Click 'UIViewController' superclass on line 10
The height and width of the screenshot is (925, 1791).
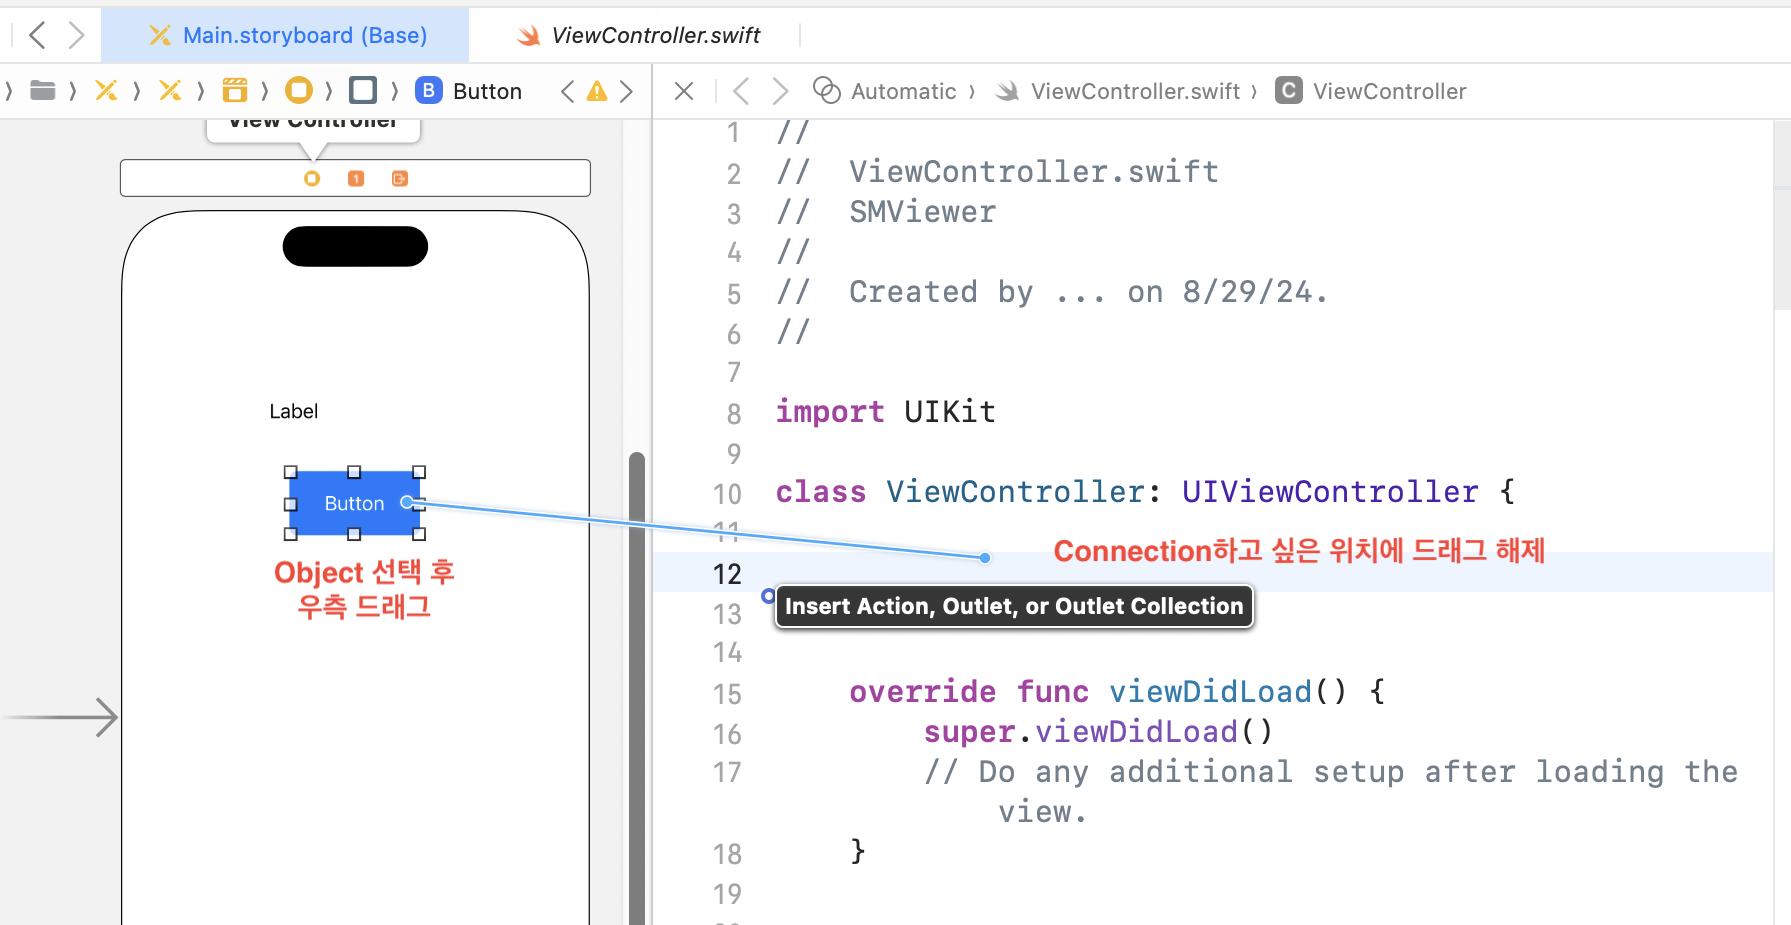(1330, 492)
